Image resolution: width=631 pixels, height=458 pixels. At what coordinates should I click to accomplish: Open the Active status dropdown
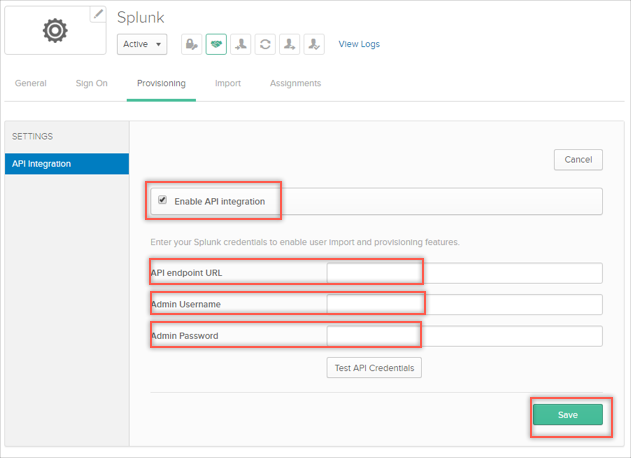point(142,44)
